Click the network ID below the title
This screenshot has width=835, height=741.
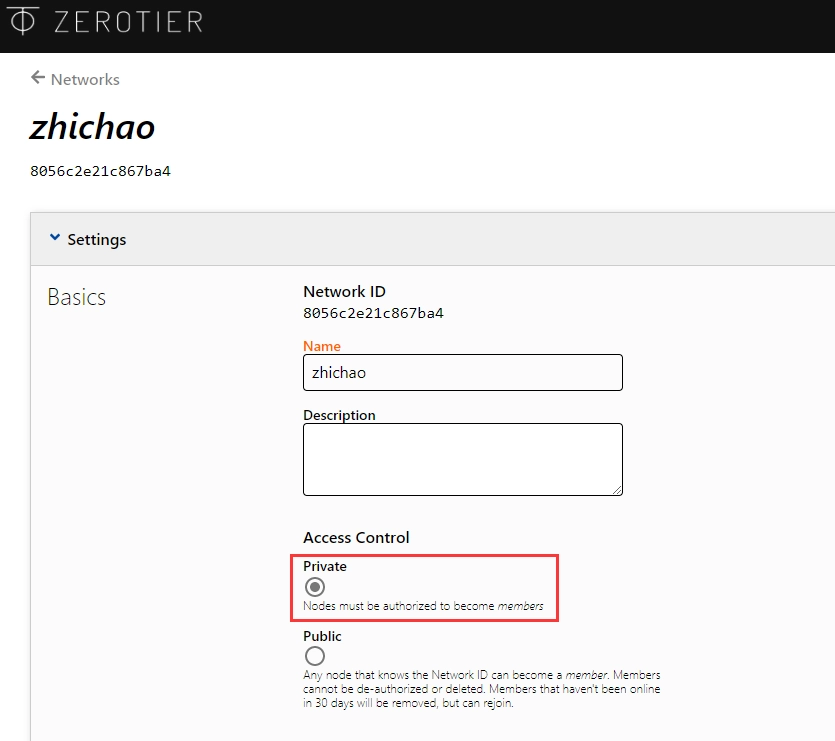coord(100,171)
